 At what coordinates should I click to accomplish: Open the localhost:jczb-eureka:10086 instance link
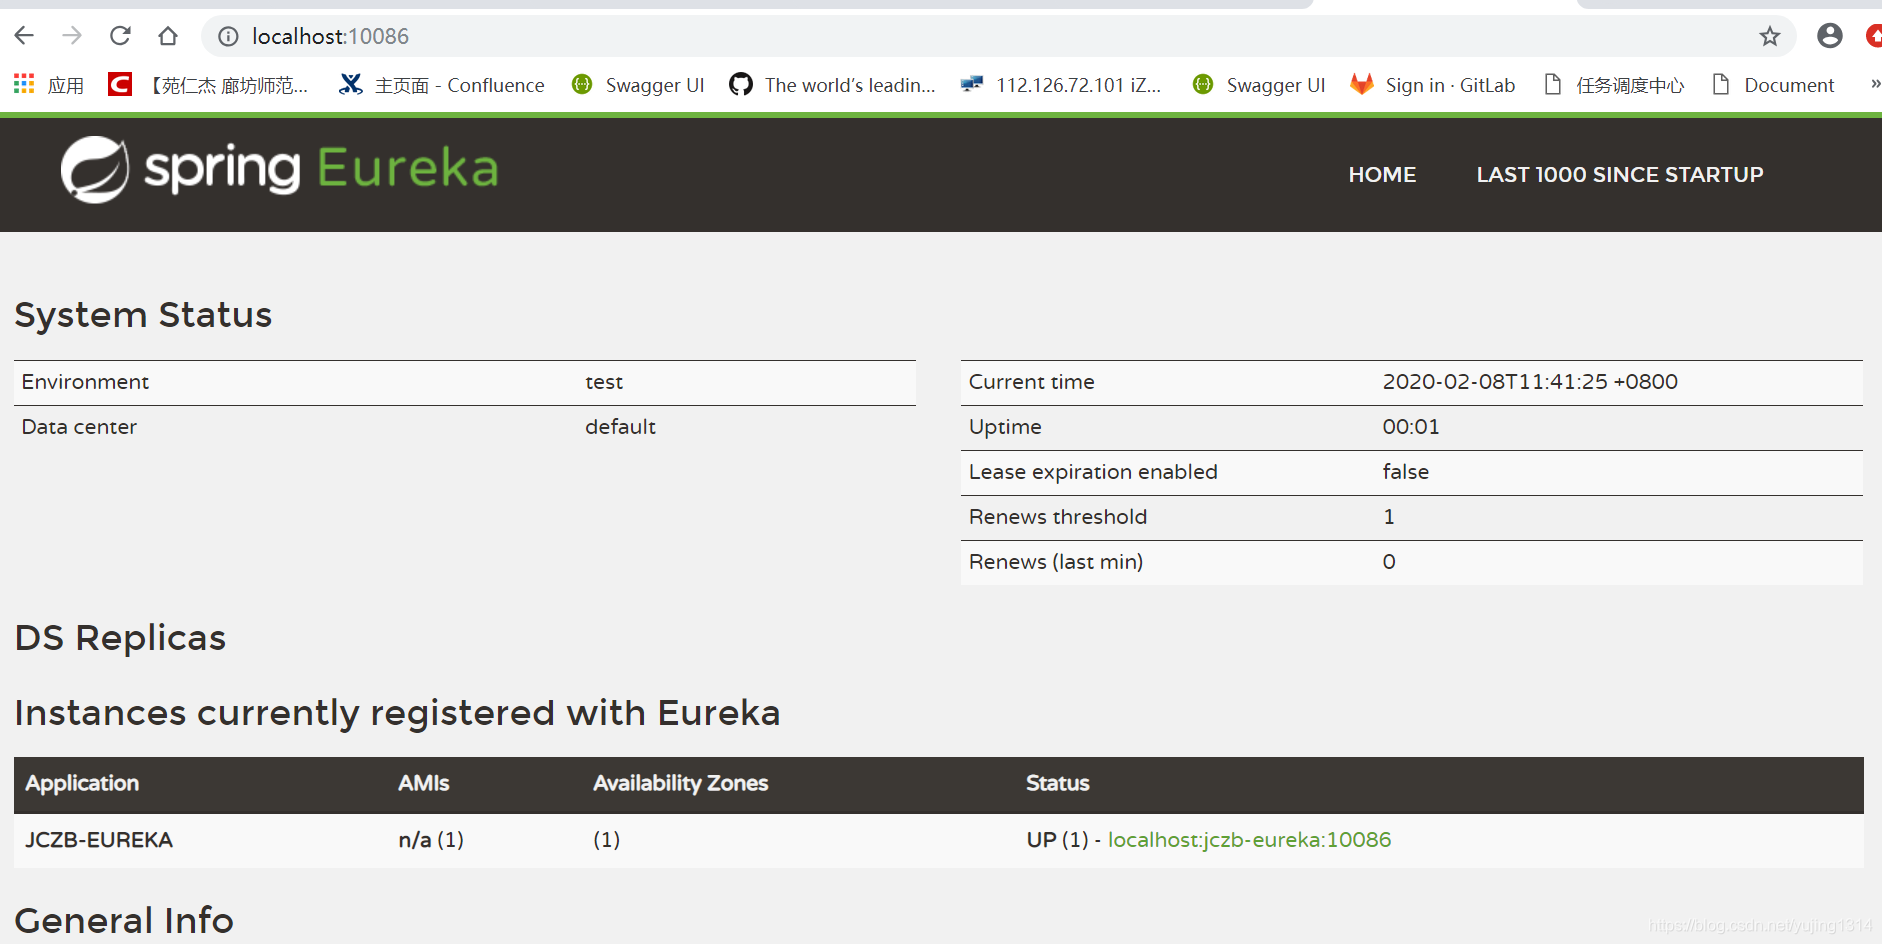pos(1249,840)
